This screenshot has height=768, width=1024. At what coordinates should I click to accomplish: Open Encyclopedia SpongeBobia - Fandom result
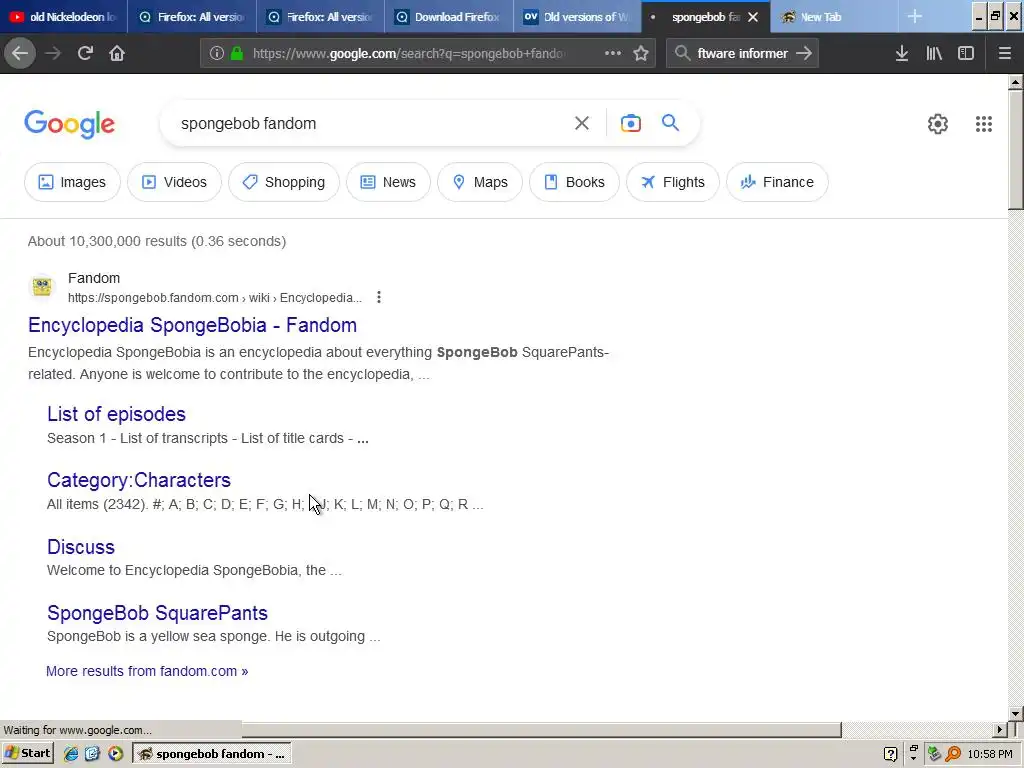(x=193, y=325)
